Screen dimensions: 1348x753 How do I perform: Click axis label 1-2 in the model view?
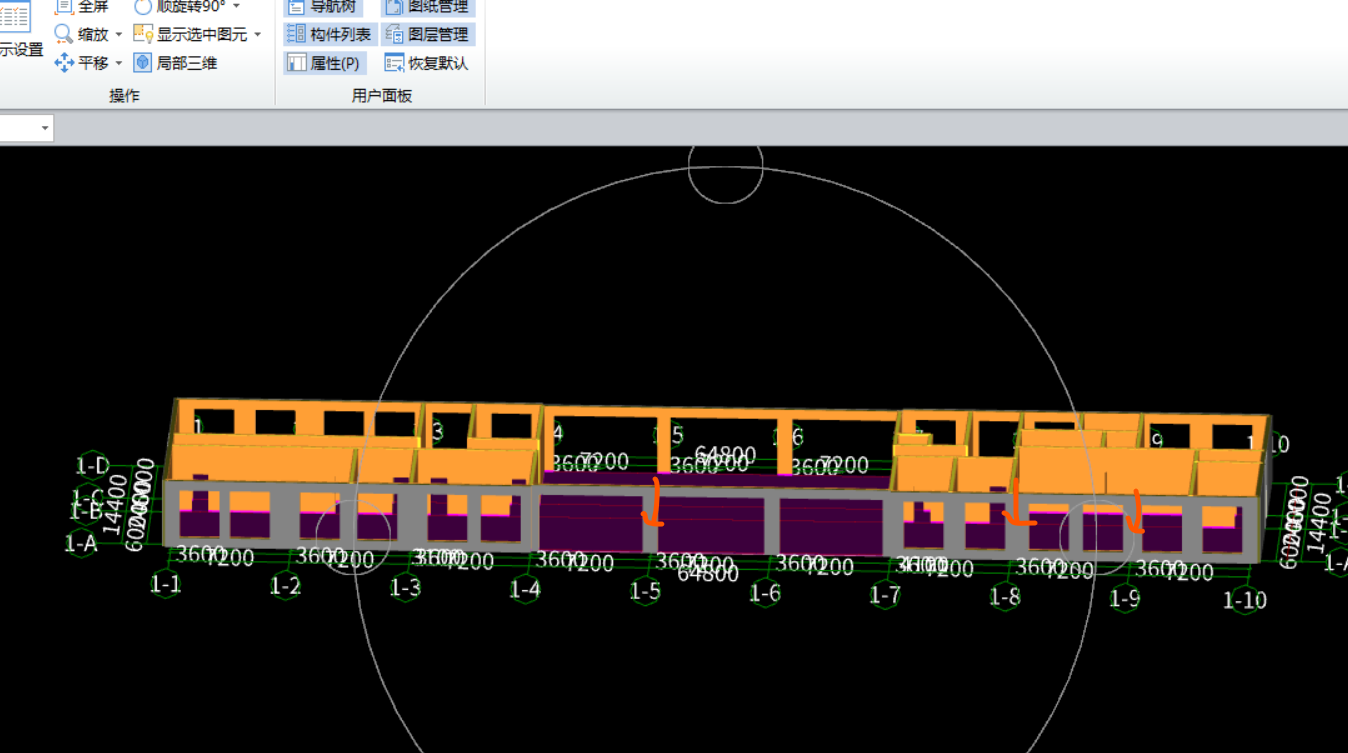(x=285, y=586)
